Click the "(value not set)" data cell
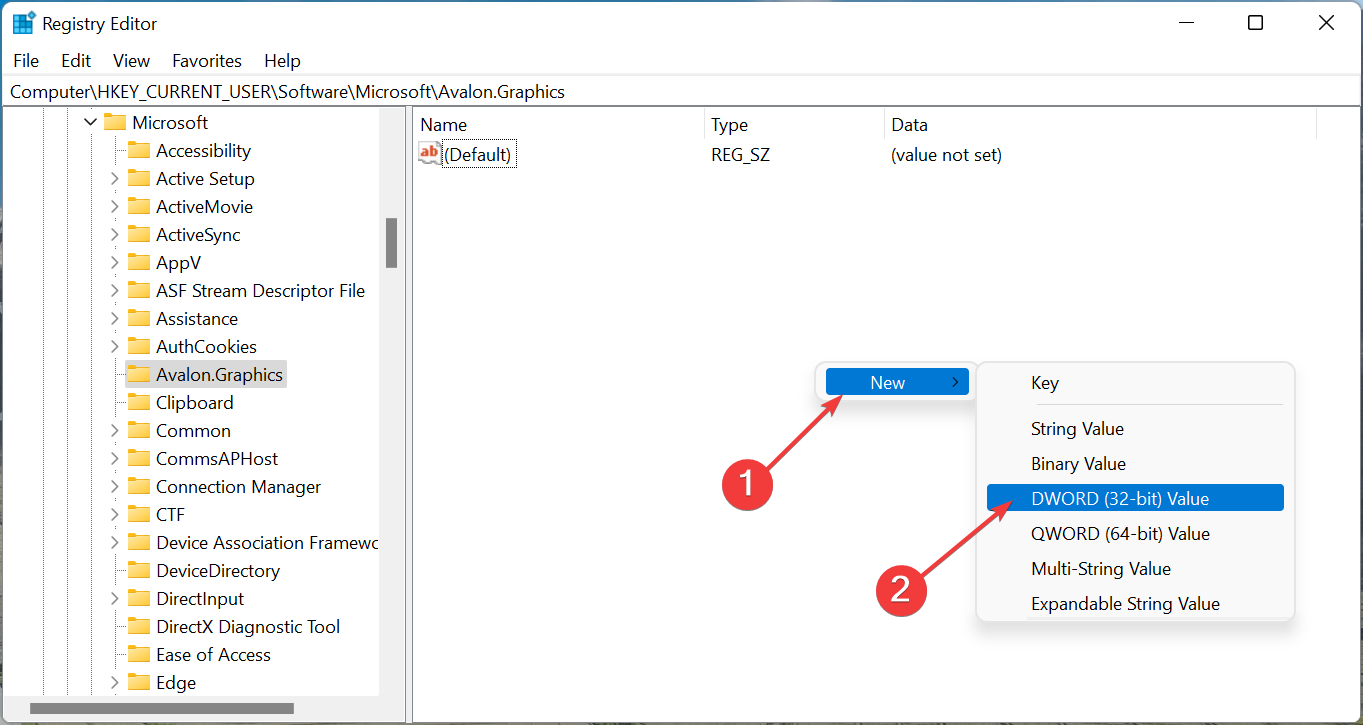 pyautogui.click(x=946, y=155)
